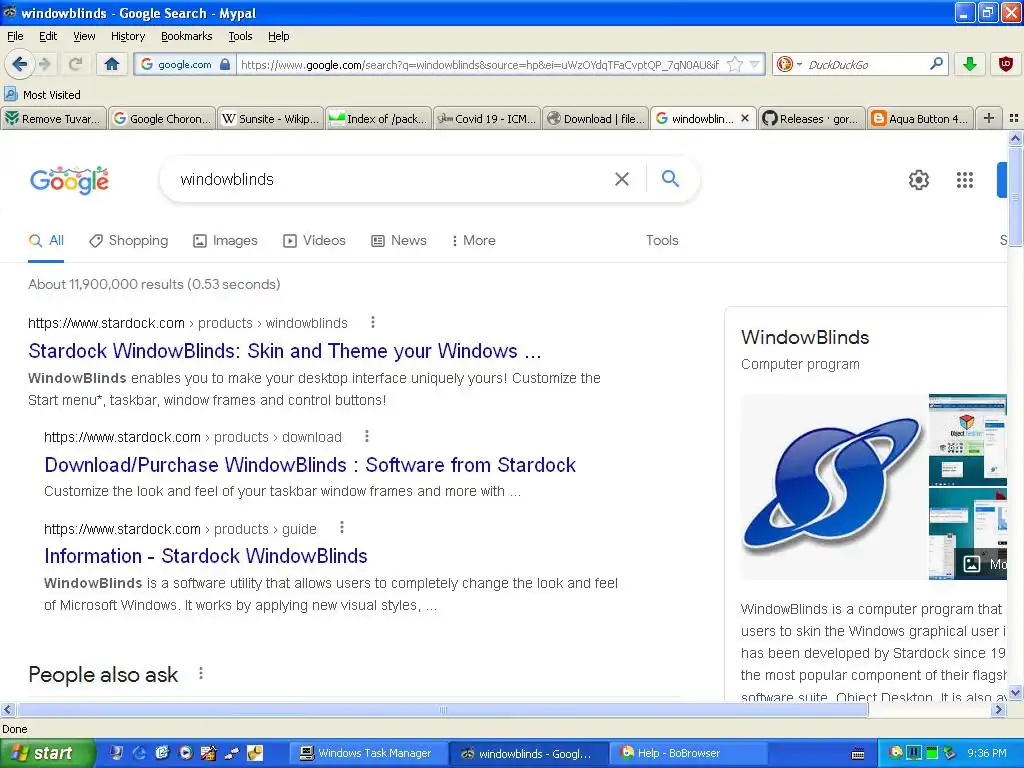Click the search bar magnifier icon

click(x=936, y=63)
